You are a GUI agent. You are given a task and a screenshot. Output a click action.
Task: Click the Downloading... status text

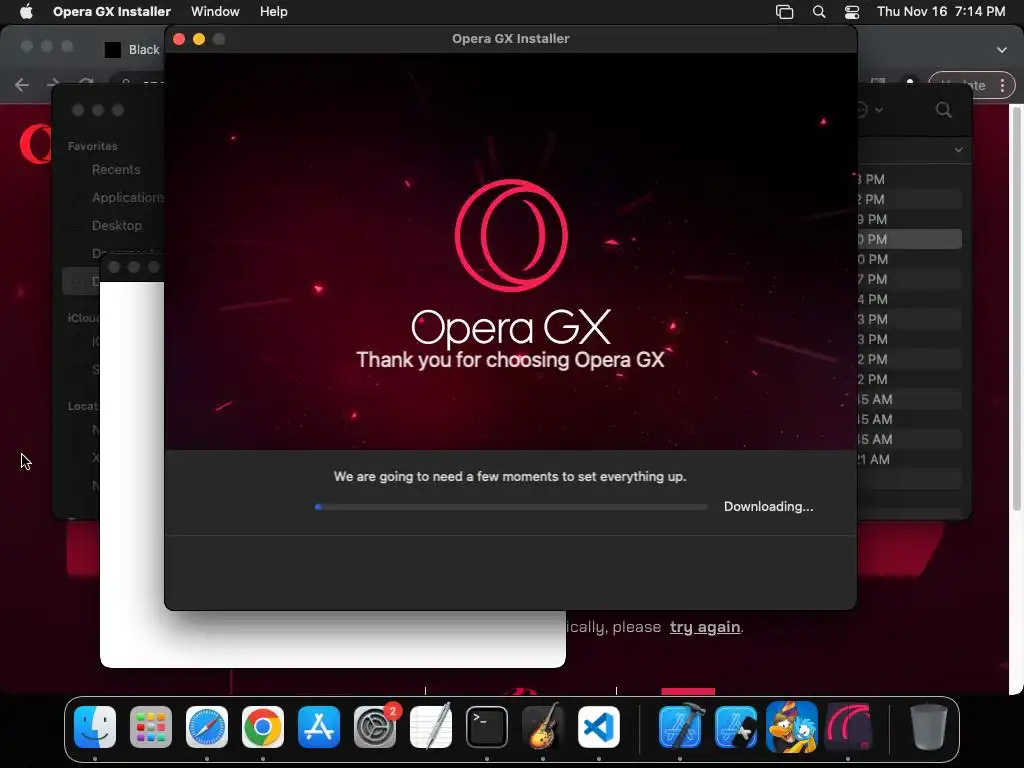point(768,507)
